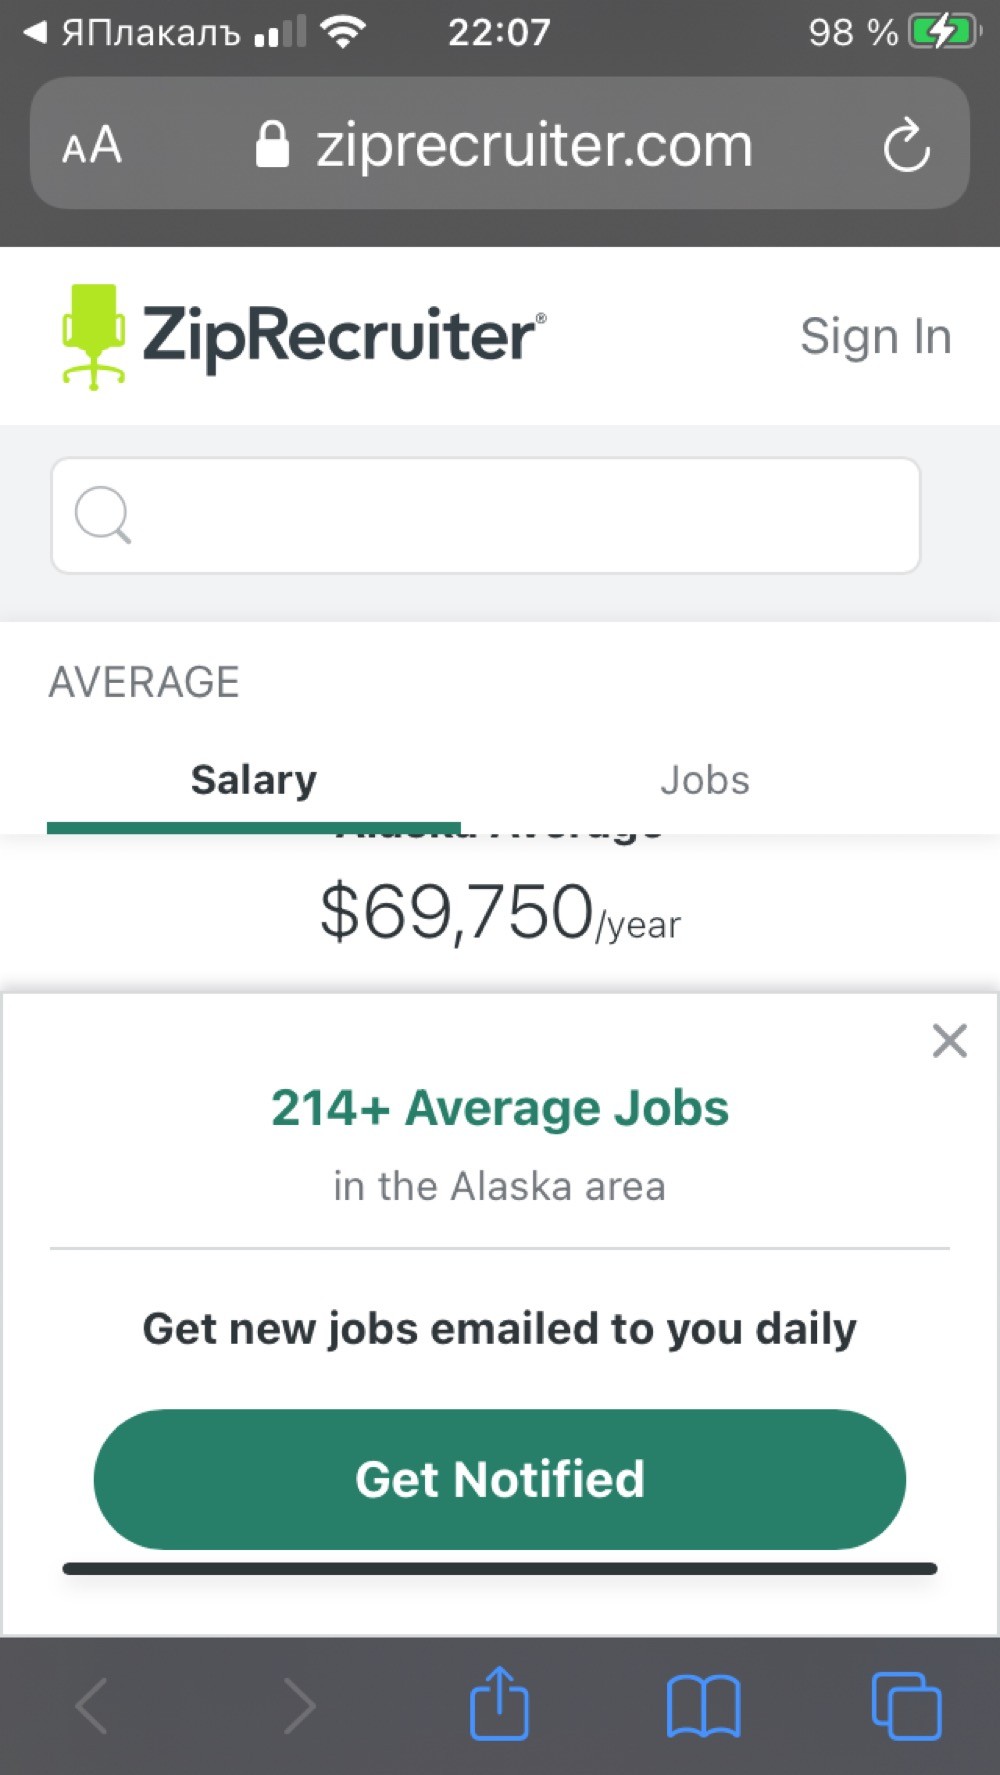Screen dimensions: 1000x1775
Task: Focus the job search input field
Action: tap(486, 515)
